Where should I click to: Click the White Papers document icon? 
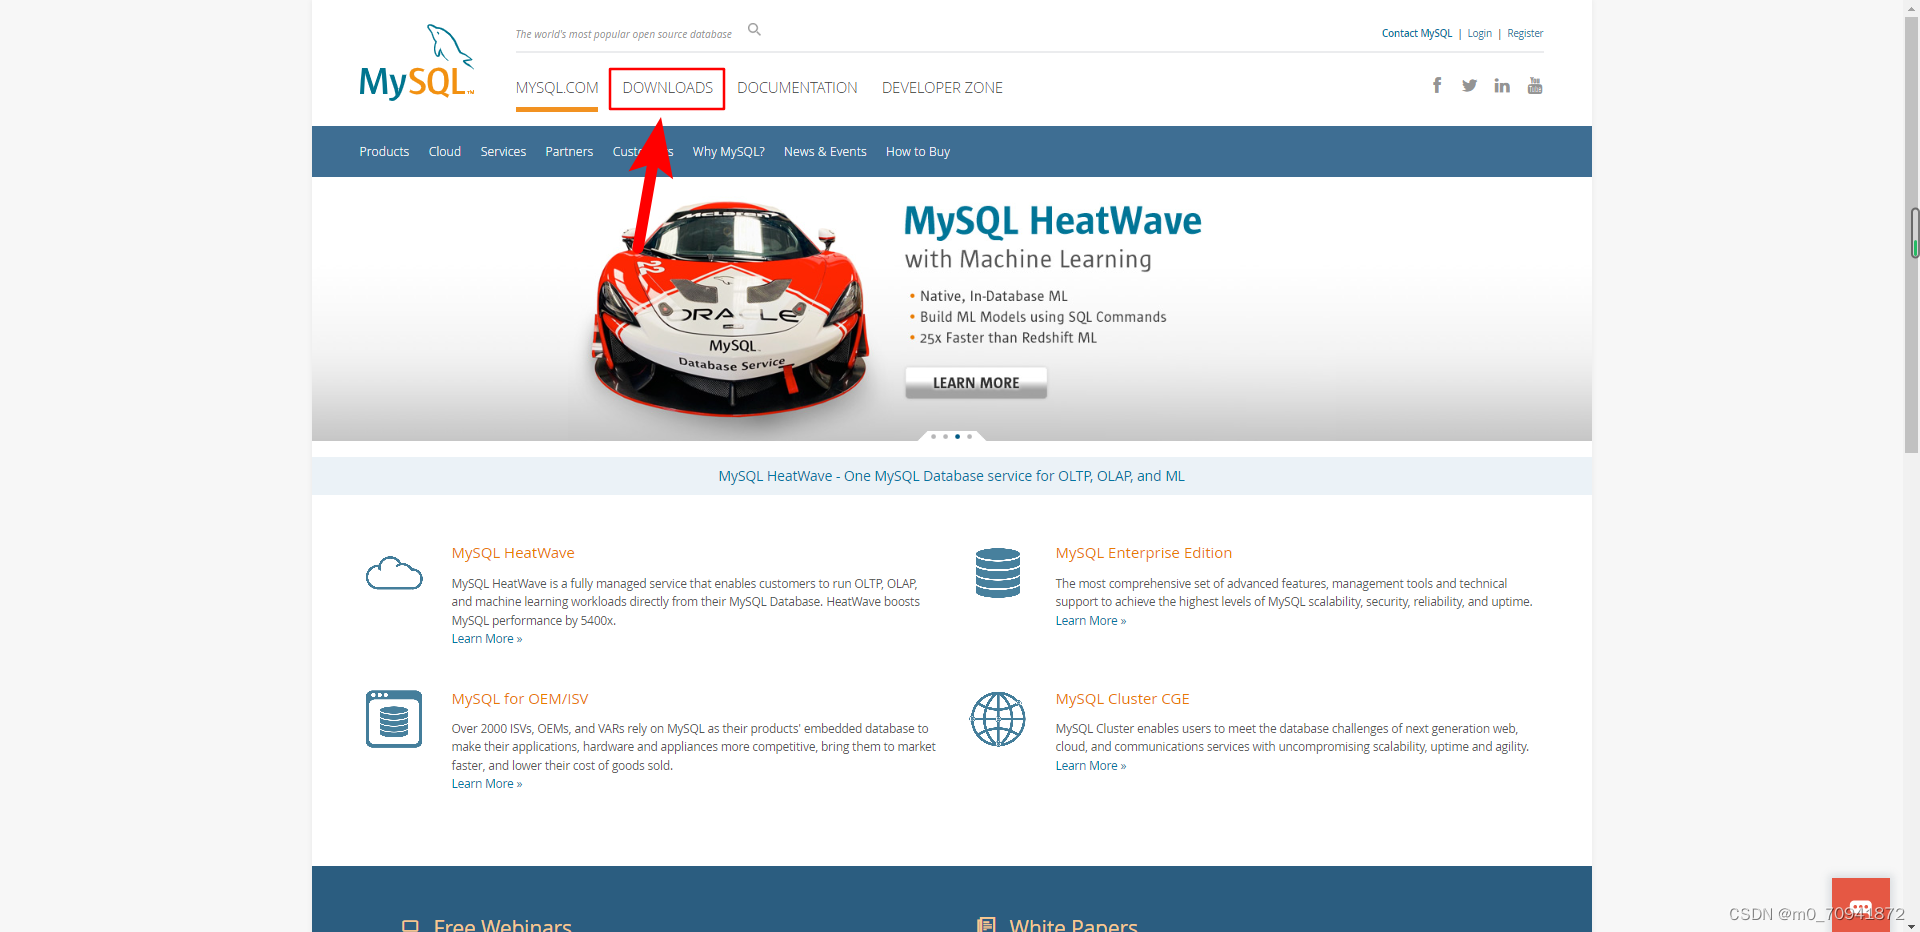pos(986,925)
